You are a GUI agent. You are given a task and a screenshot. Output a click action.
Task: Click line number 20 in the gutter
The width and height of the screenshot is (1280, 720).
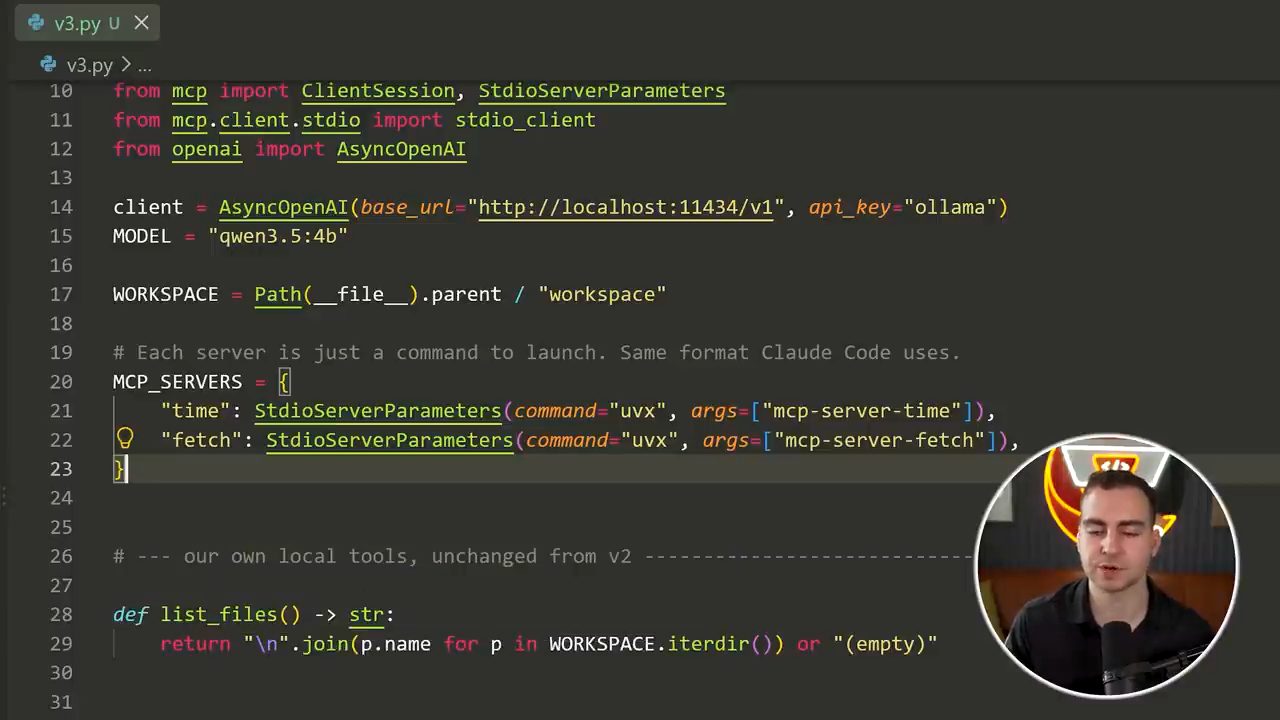tap(60, 382)
